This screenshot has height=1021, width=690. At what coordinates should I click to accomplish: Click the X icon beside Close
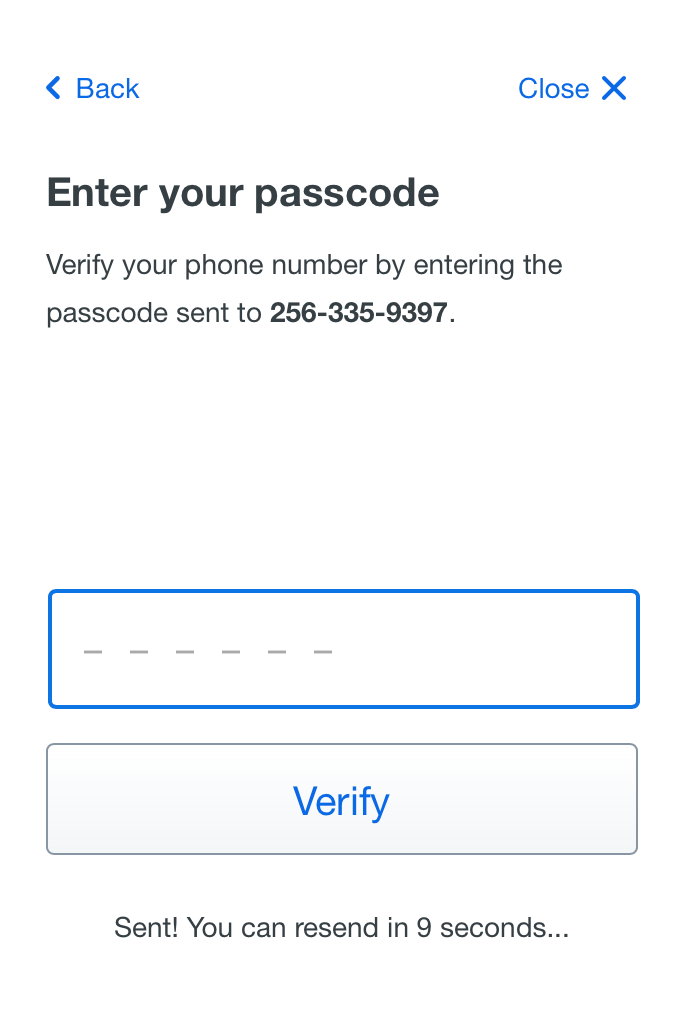[614, 88]
